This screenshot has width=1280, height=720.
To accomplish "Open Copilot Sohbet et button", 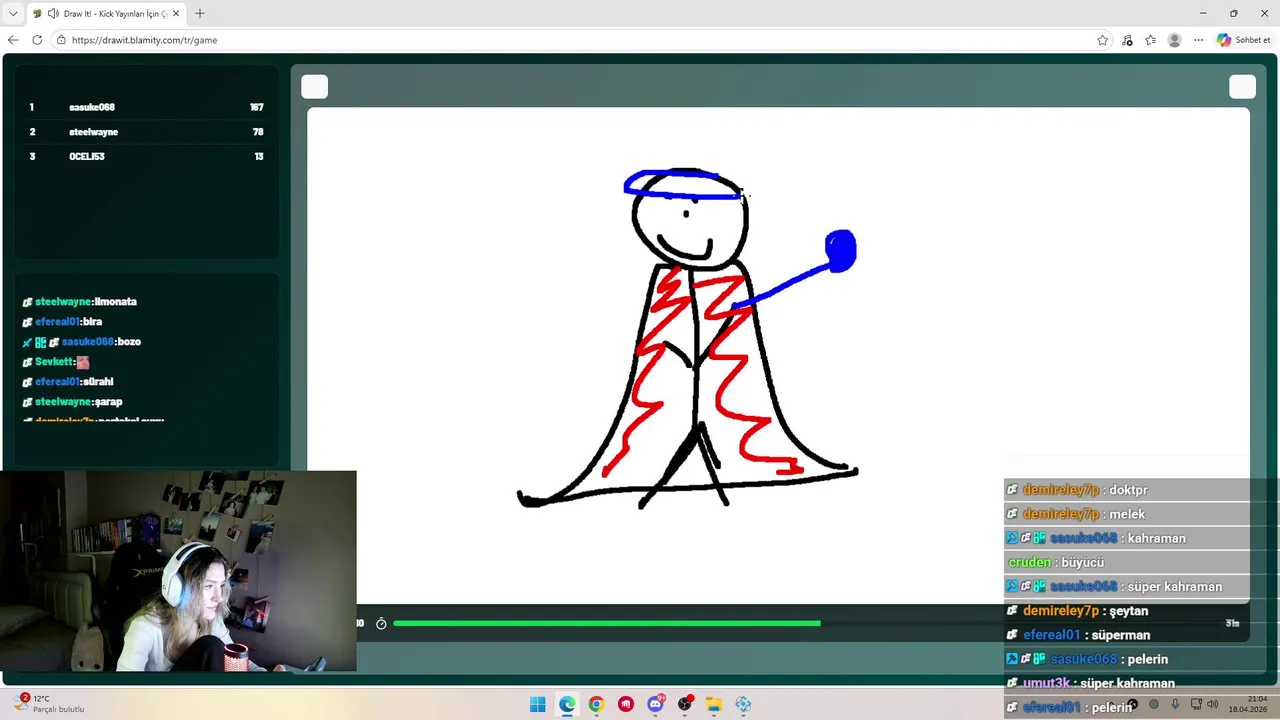I will 1243,40.
